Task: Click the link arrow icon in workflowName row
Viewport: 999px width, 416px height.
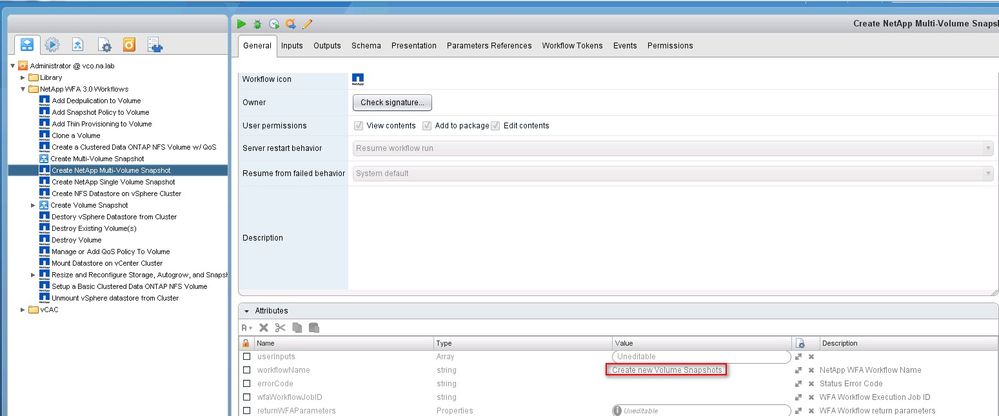Action: tap(799, 370)
